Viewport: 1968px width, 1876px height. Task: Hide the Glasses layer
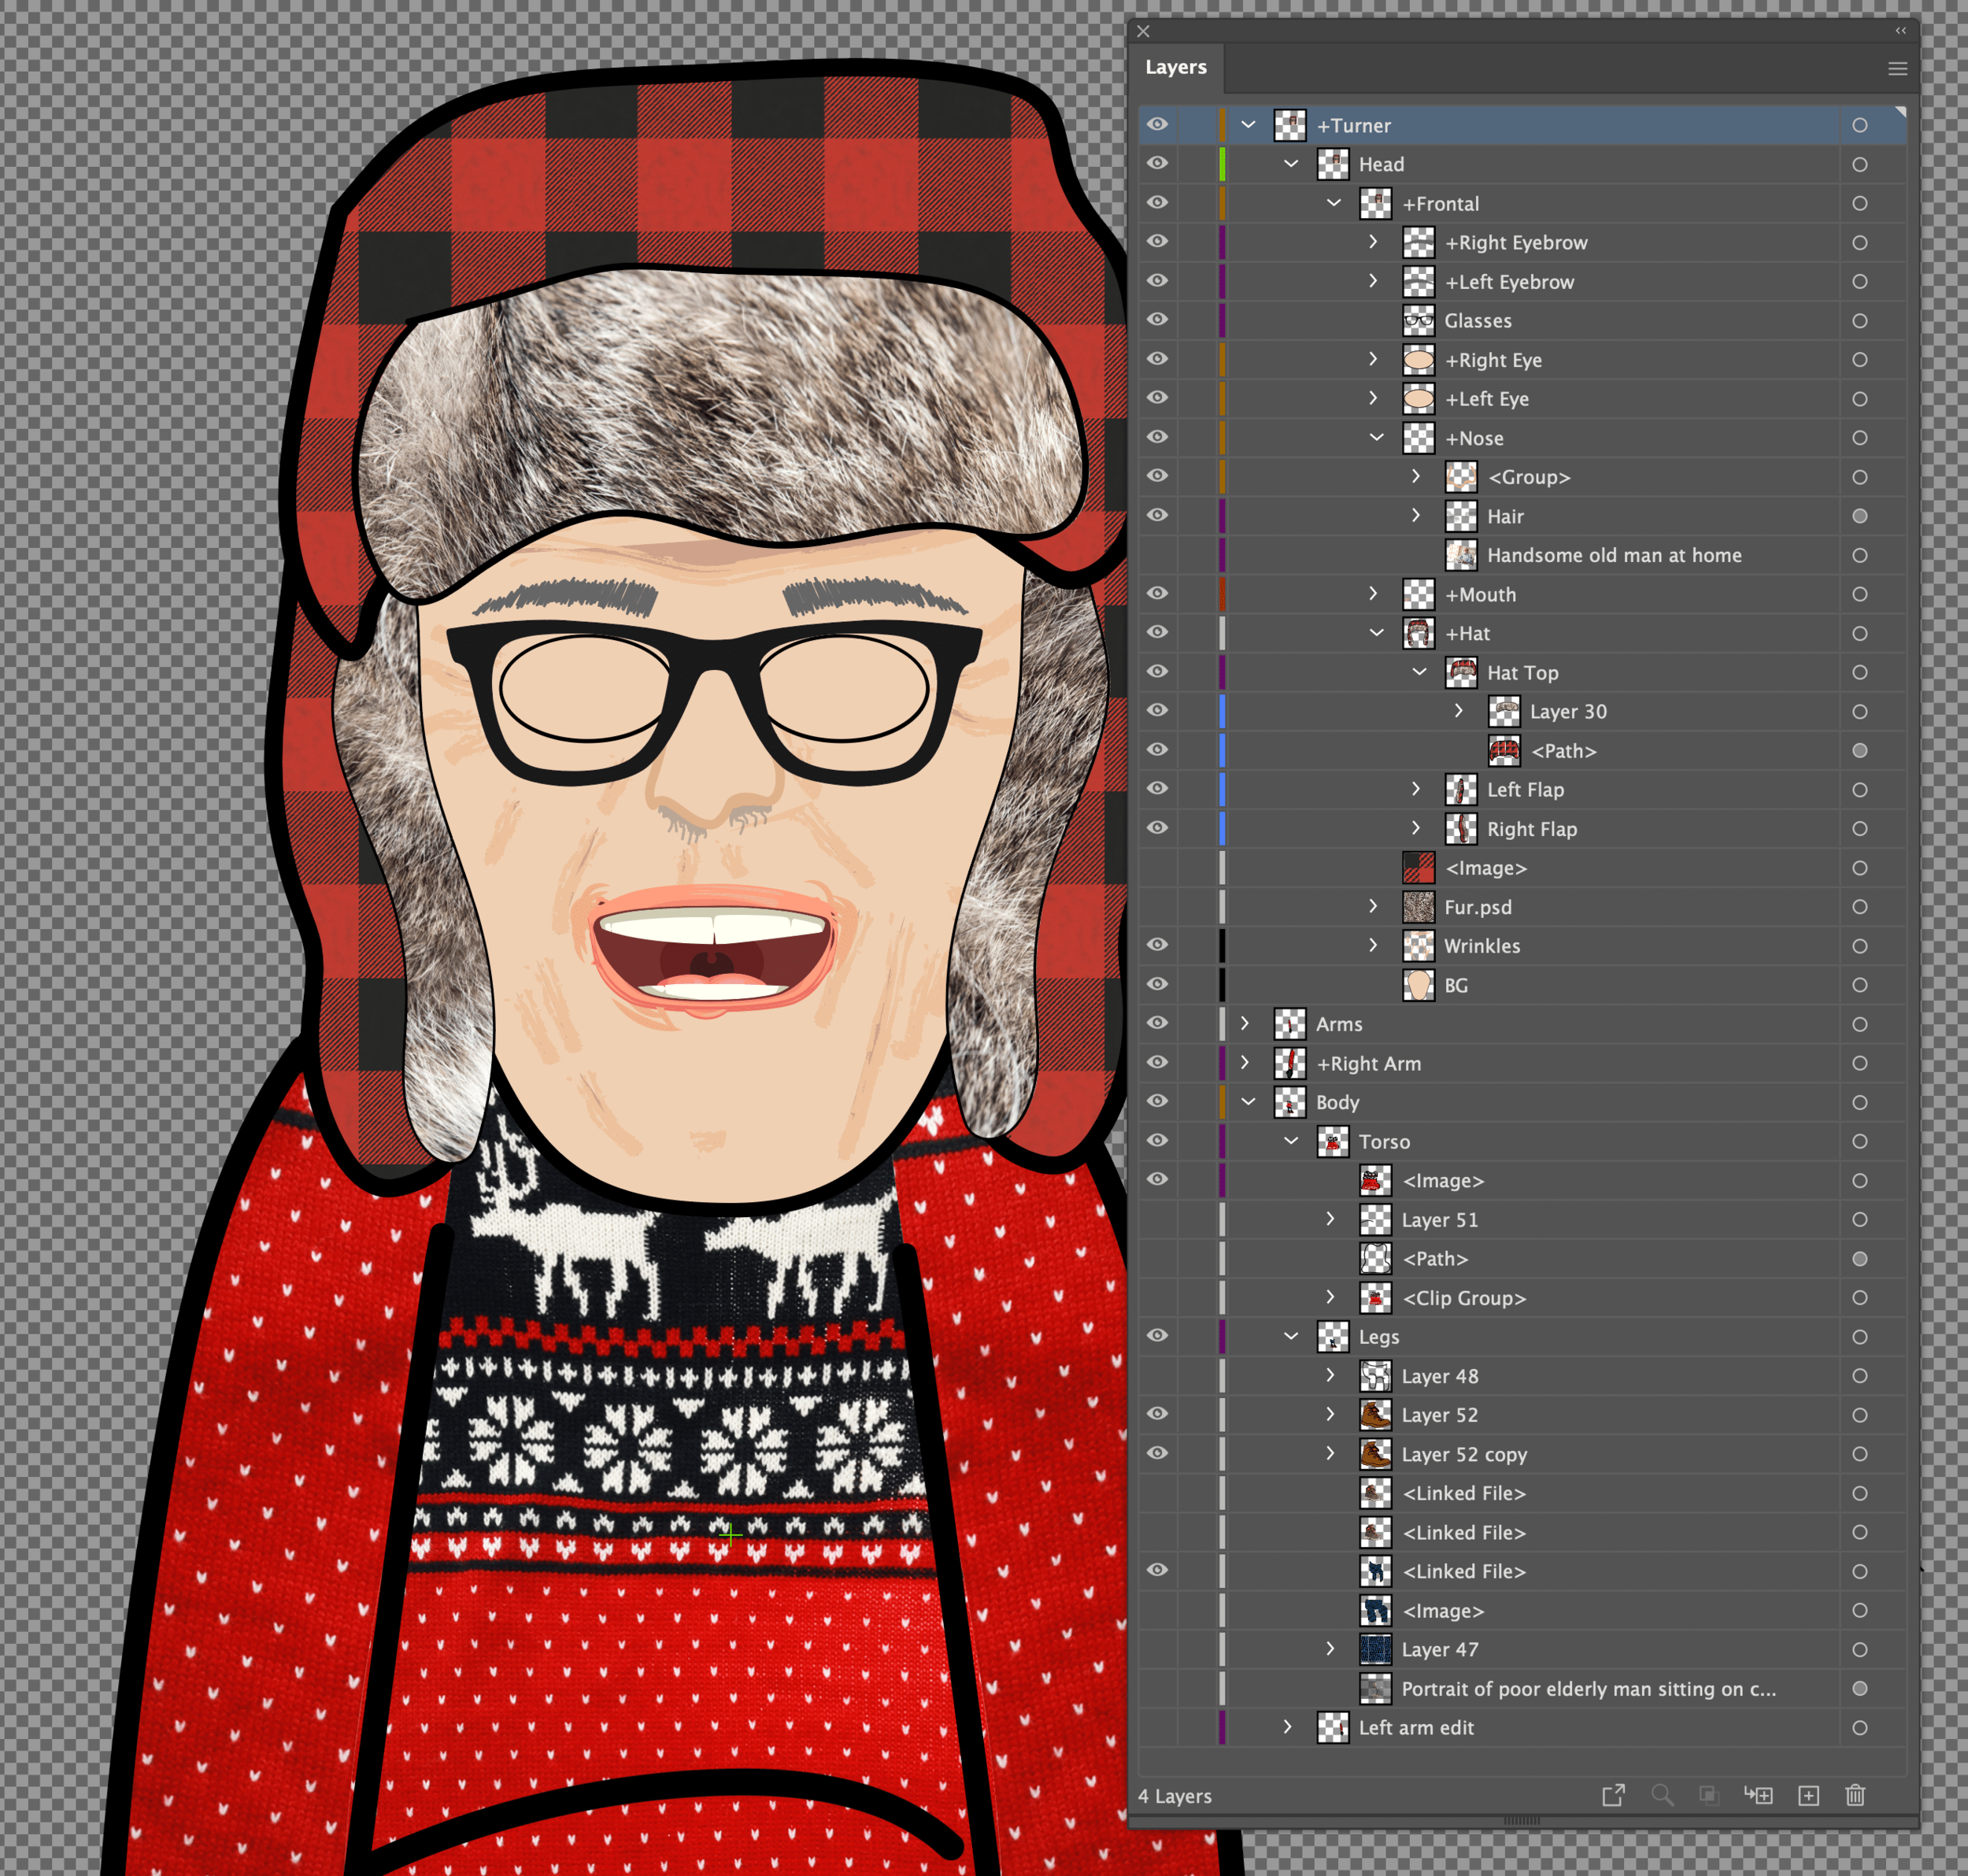tap(1157, 320)
